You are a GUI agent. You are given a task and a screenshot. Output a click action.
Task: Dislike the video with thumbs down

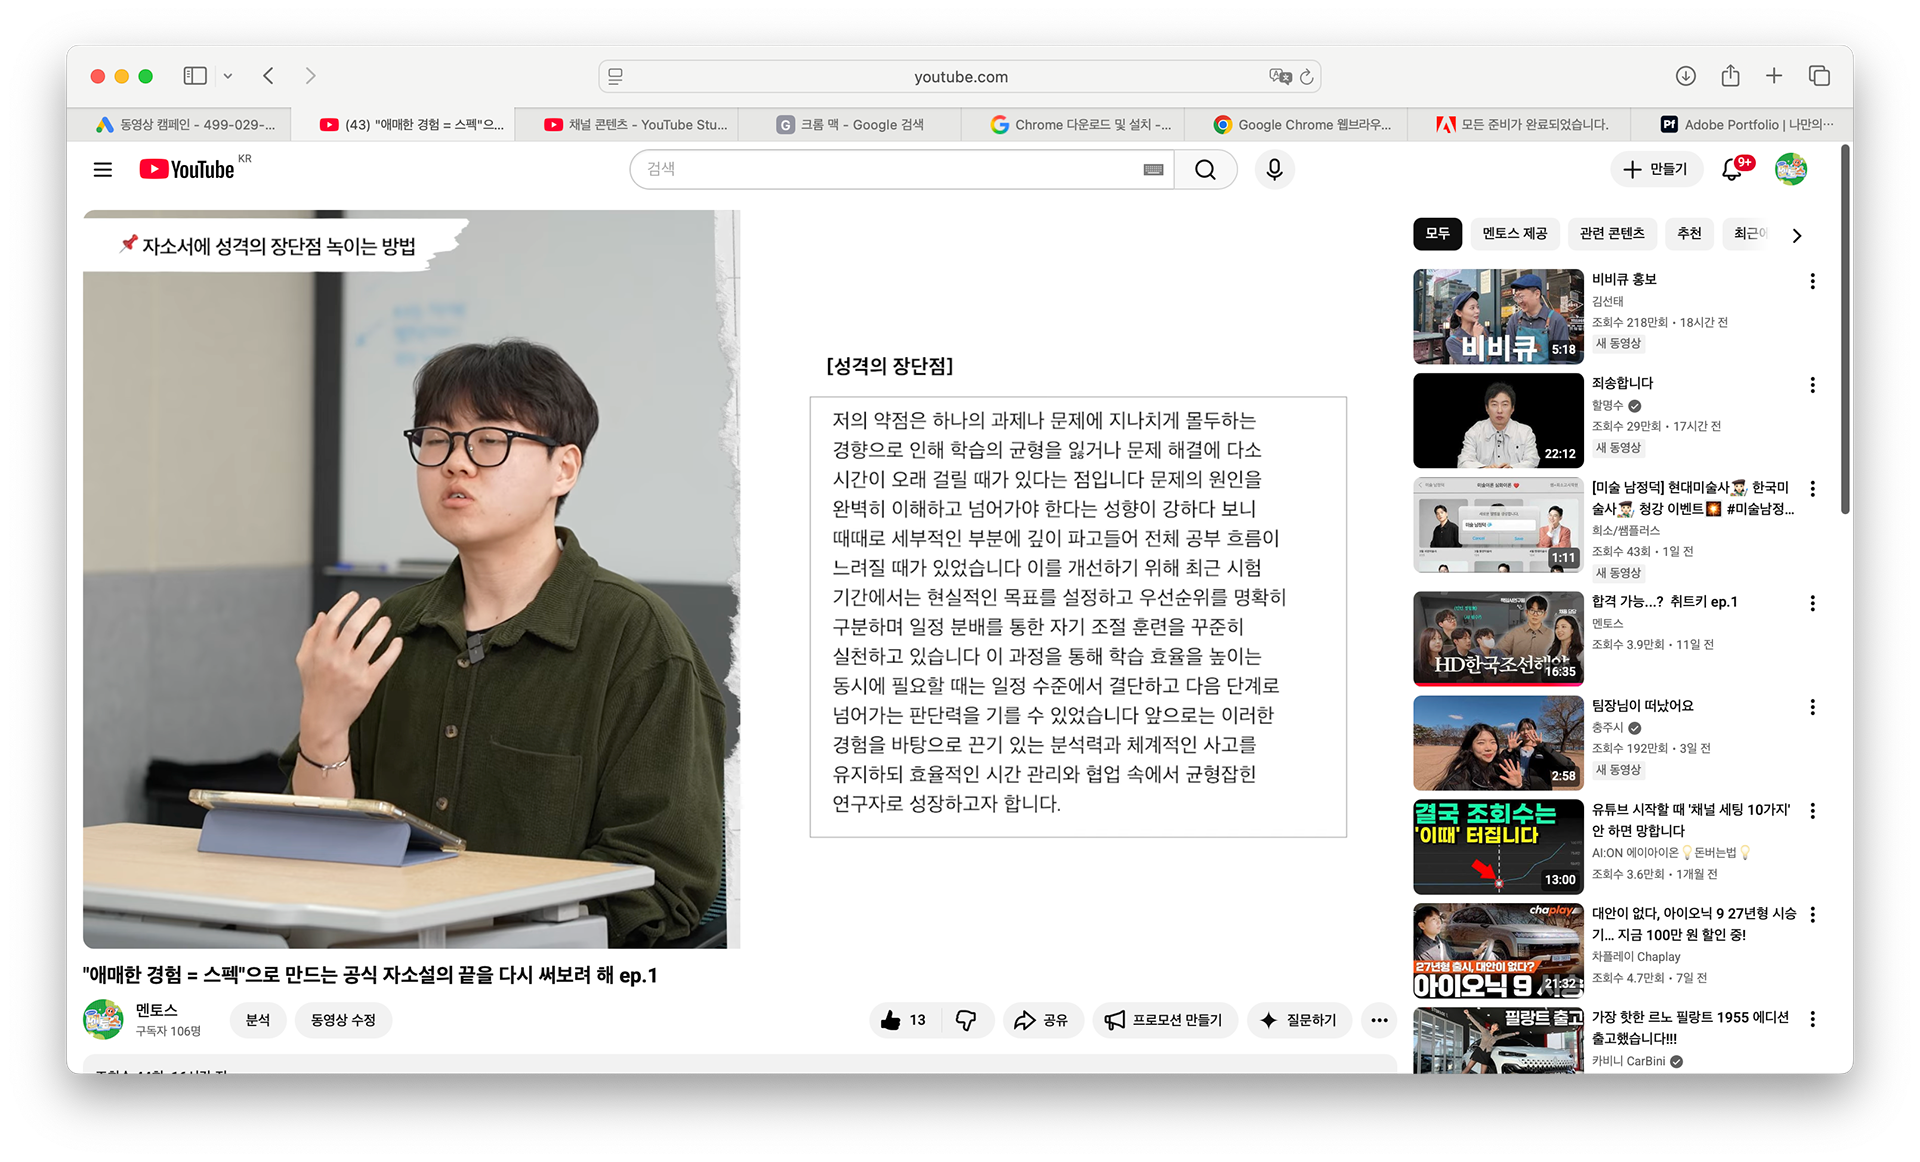pyautogui.click(x=966, y=1020)
